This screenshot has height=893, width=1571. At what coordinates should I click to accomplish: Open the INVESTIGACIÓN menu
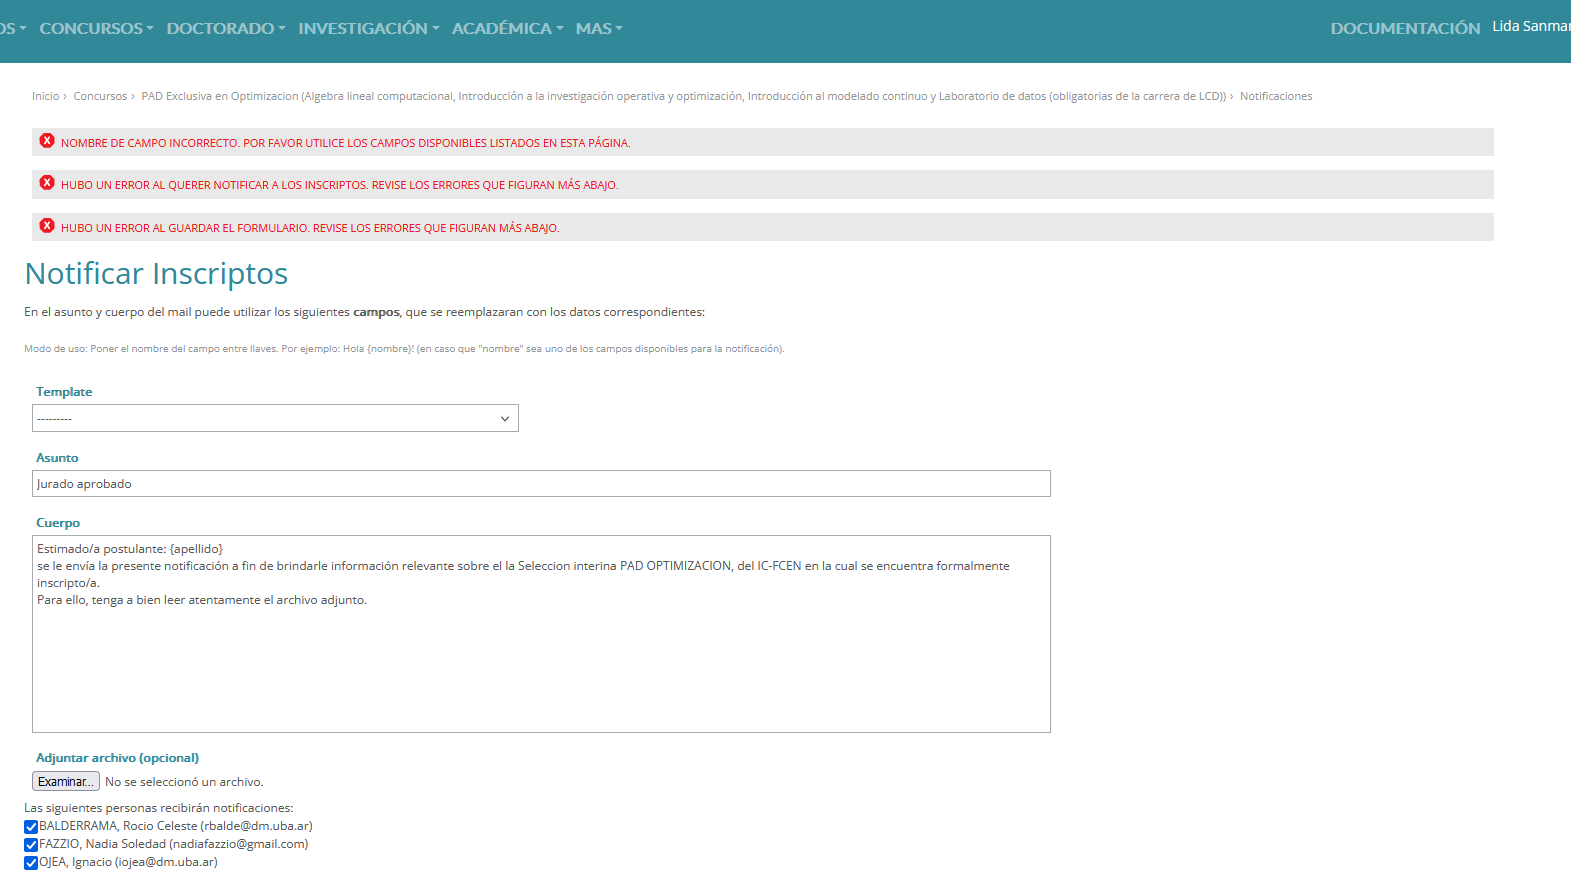[369, 29]
